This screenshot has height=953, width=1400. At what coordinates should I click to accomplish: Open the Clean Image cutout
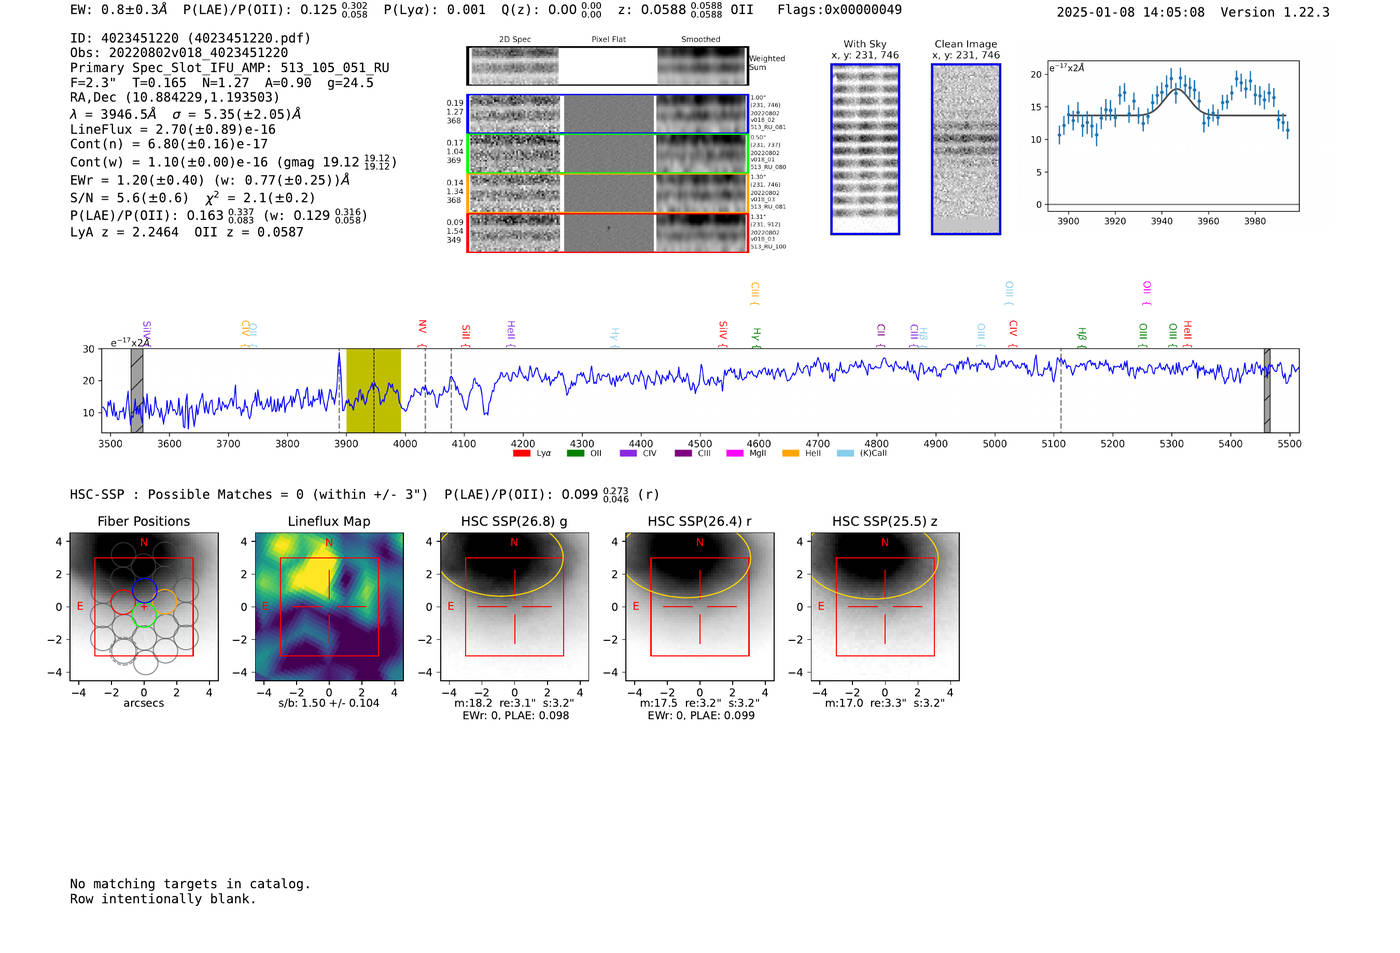(966, 149)
